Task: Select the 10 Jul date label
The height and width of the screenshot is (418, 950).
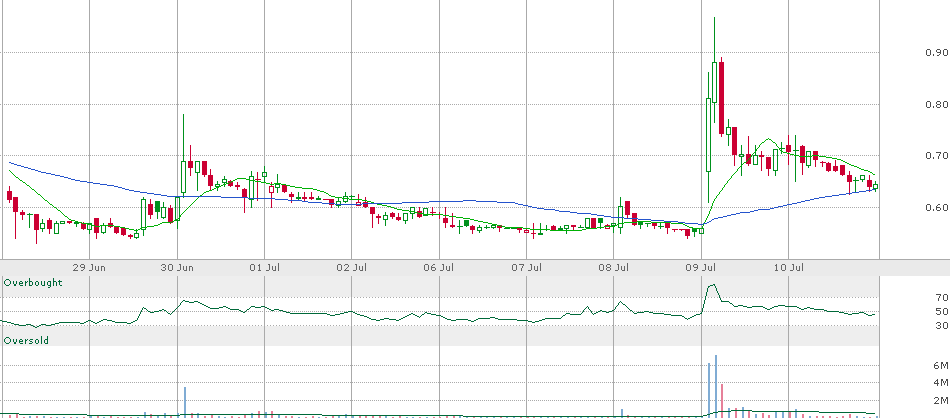Action: point(788,267)
